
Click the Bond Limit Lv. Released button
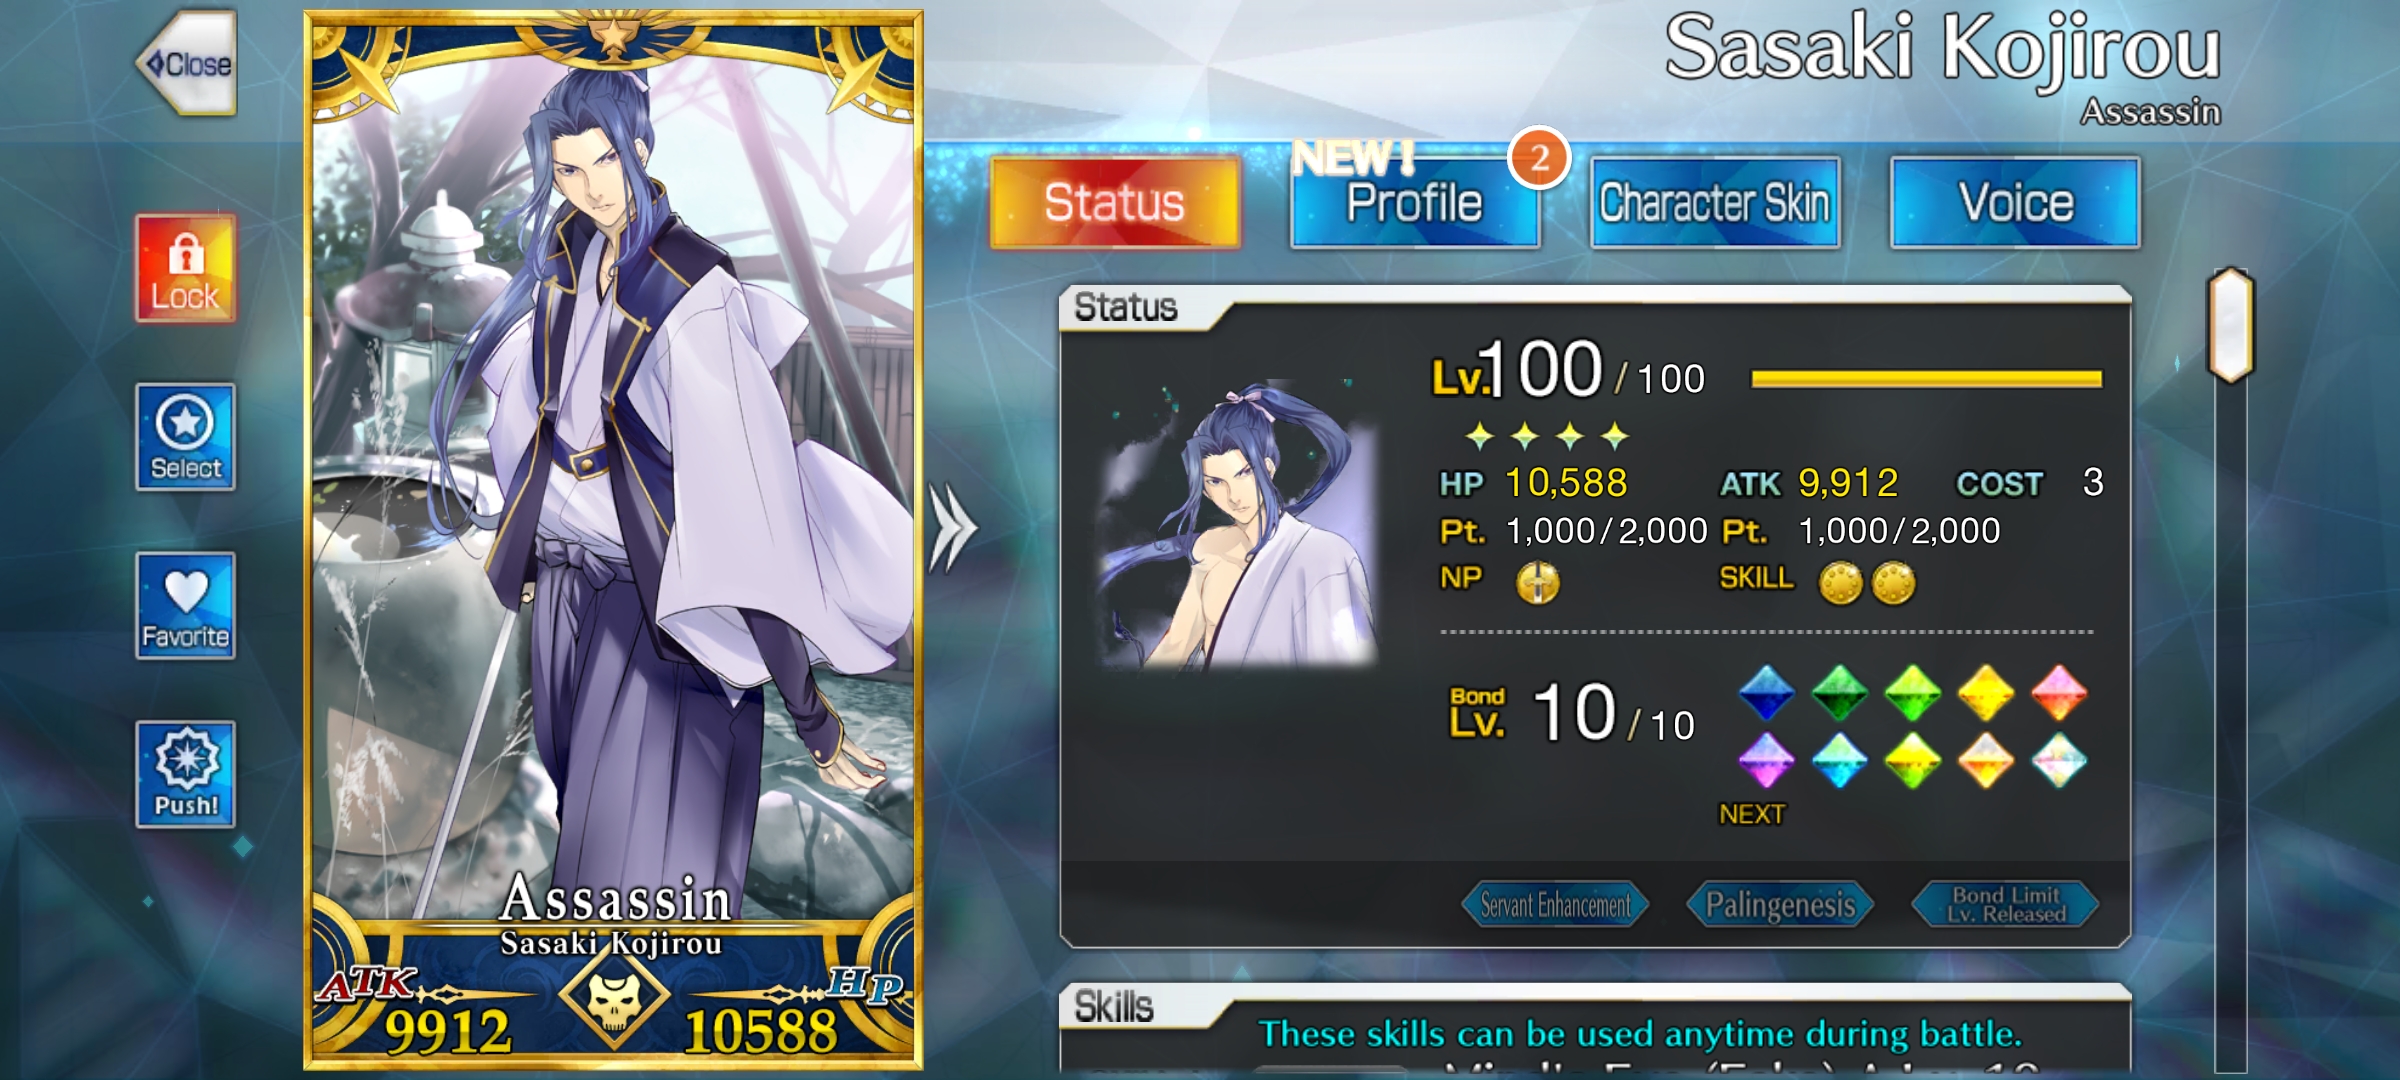tap(2005, 905)
